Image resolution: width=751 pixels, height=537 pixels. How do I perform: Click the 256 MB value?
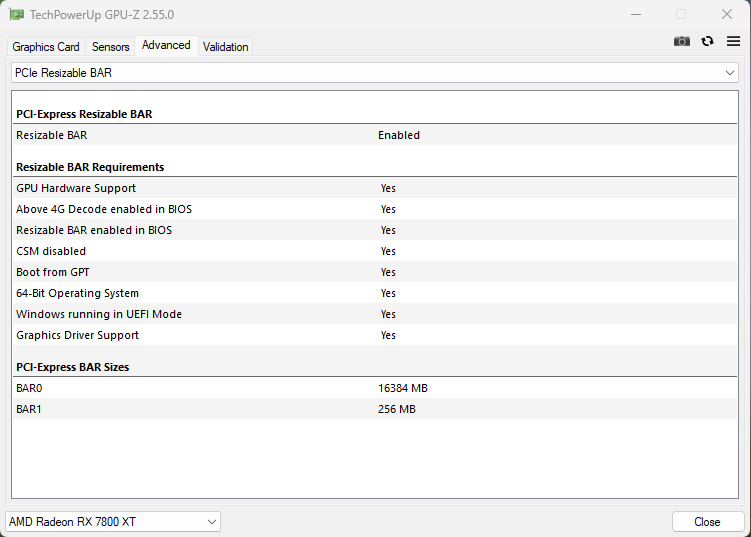pos(397,409)
